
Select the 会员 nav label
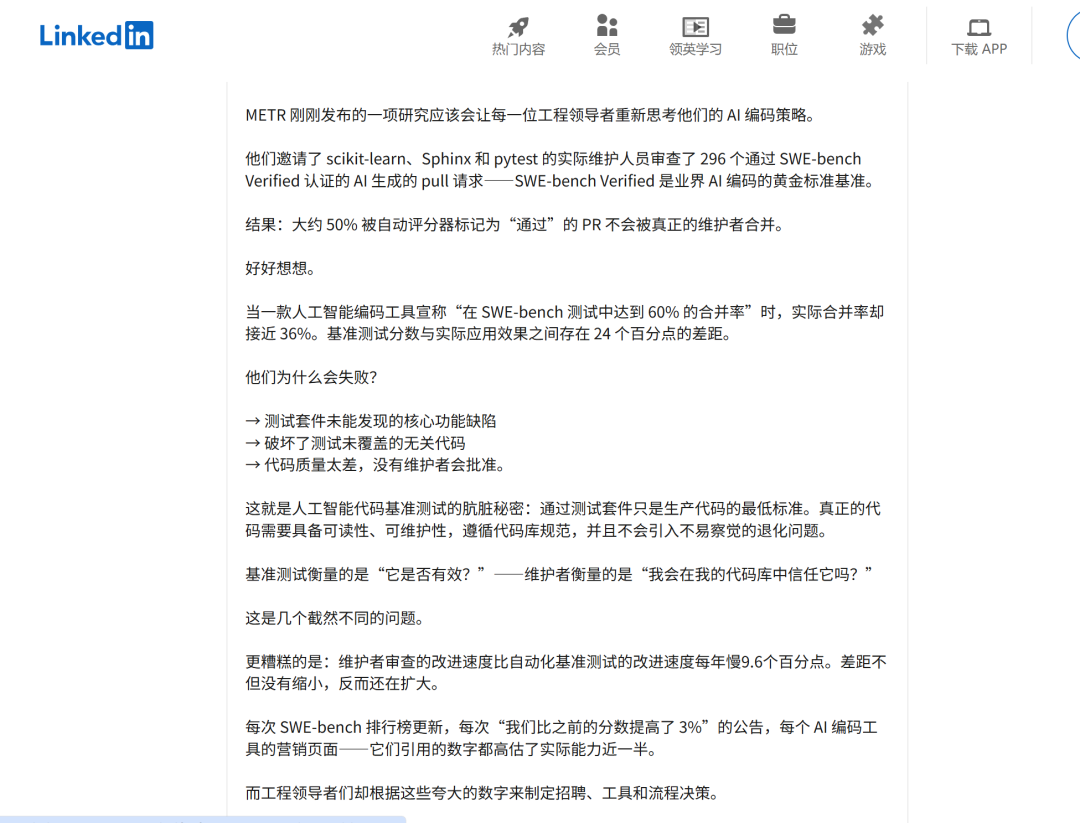607,50
